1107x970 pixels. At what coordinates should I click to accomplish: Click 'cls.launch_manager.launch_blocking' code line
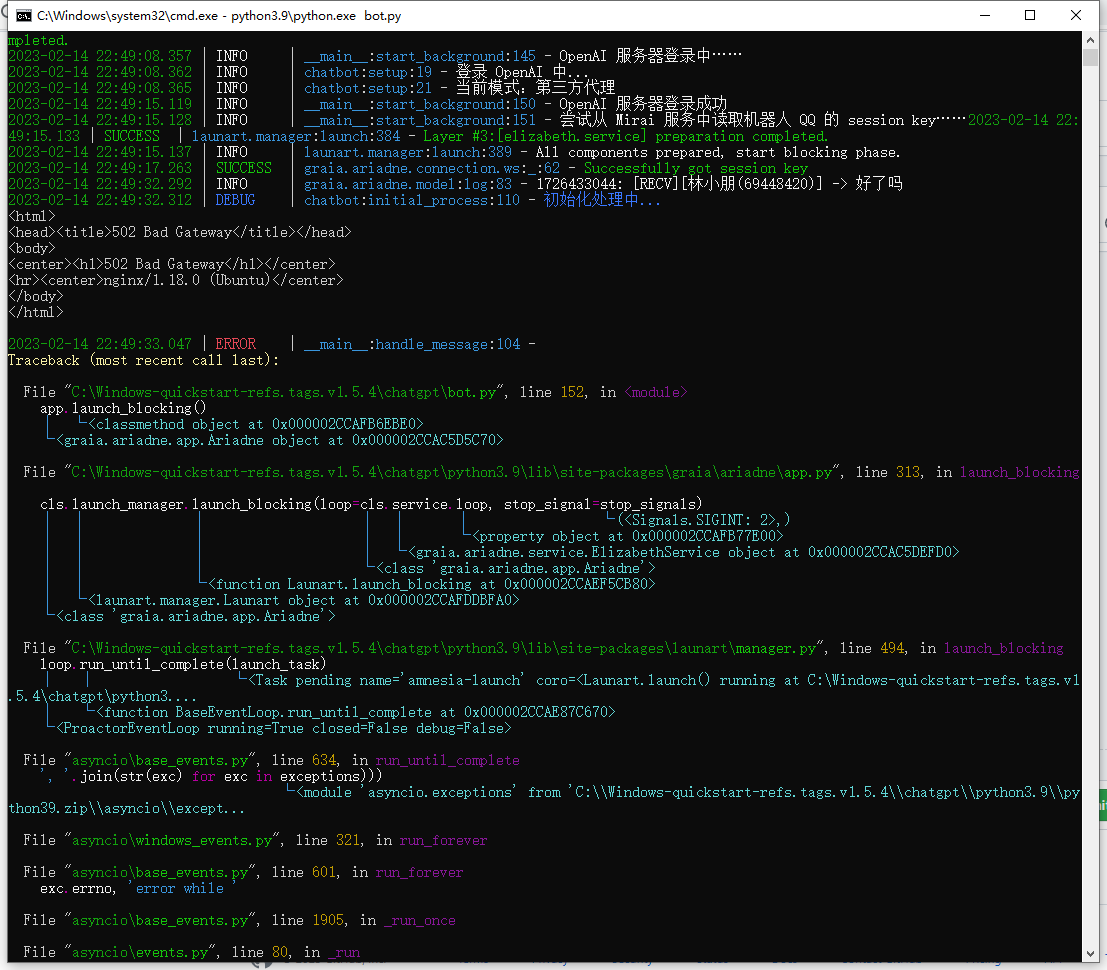(371, 504)
